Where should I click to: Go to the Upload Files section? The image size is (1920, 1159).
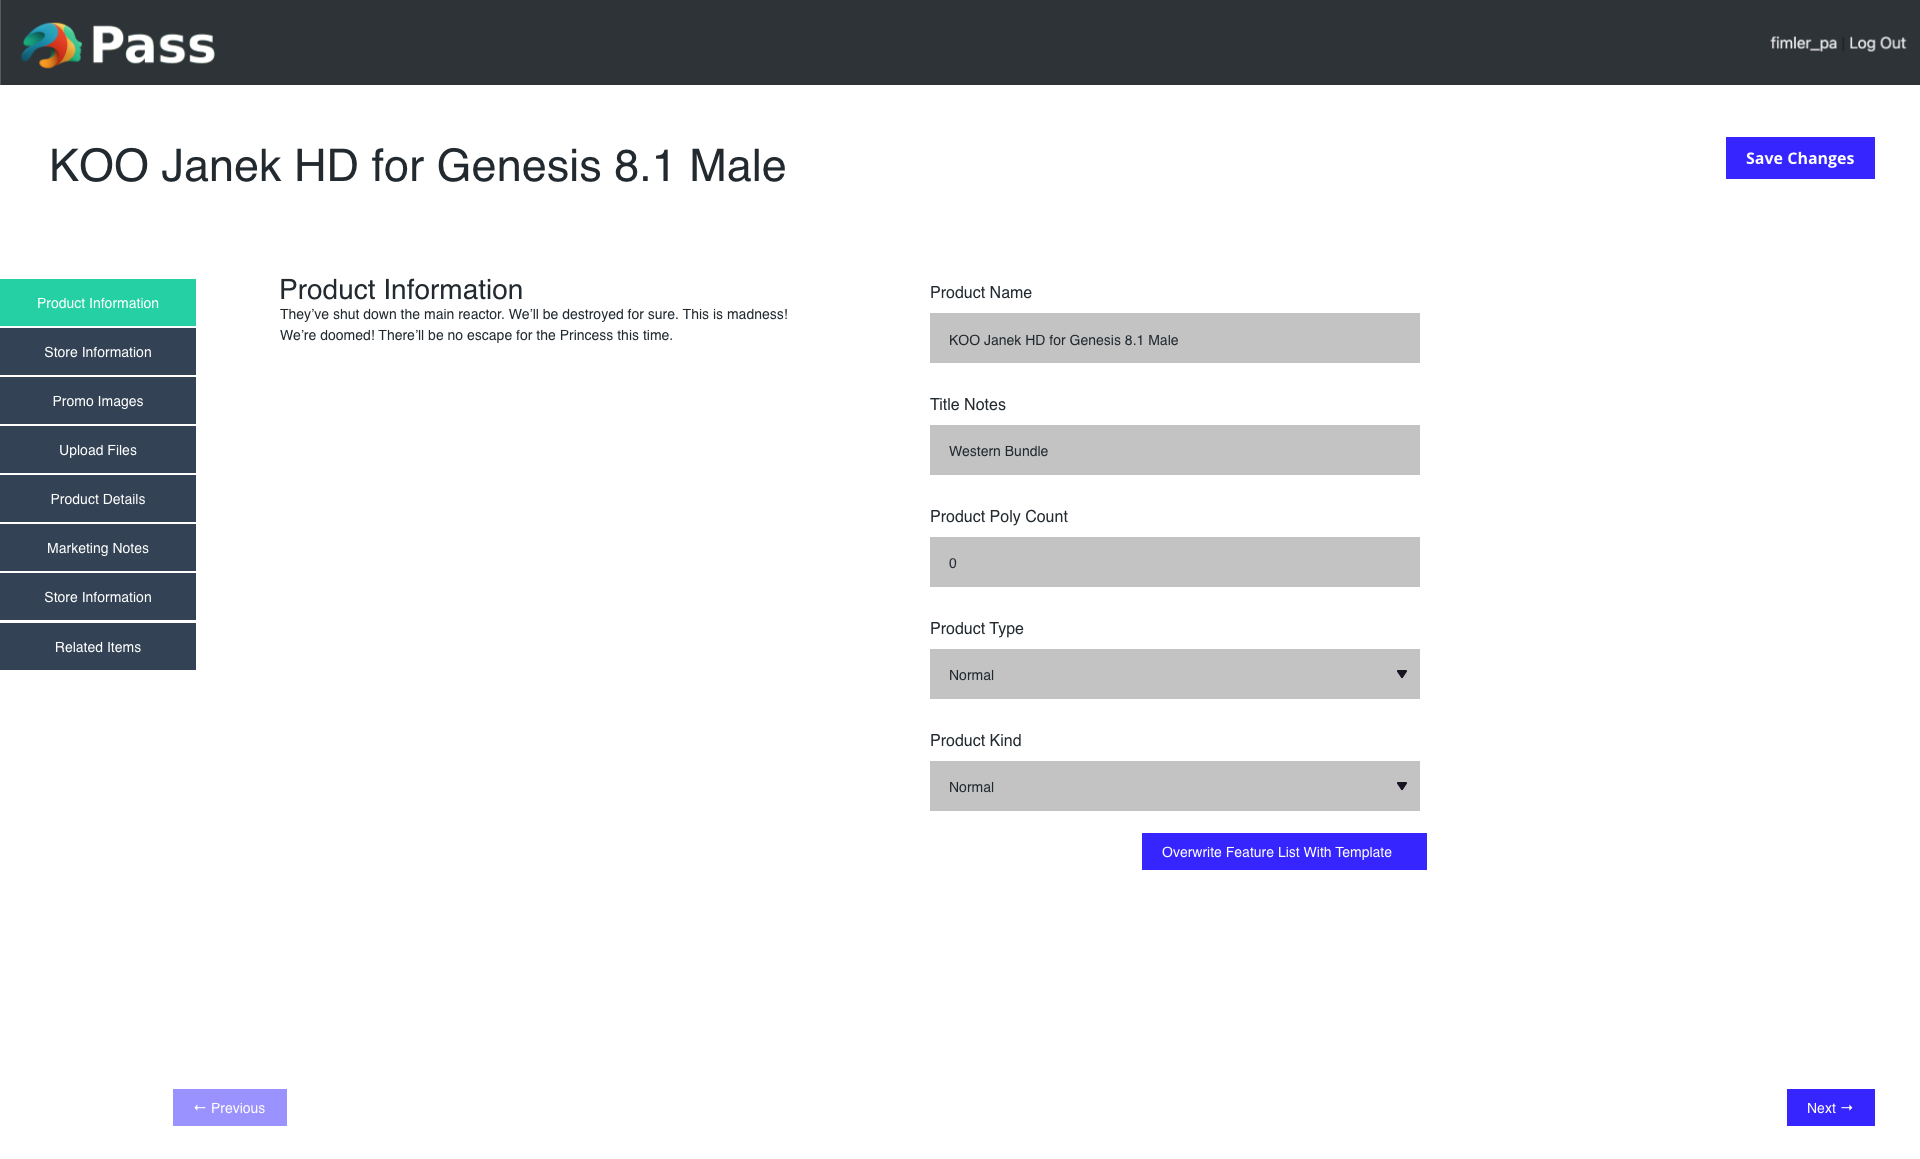pos(98,450)
